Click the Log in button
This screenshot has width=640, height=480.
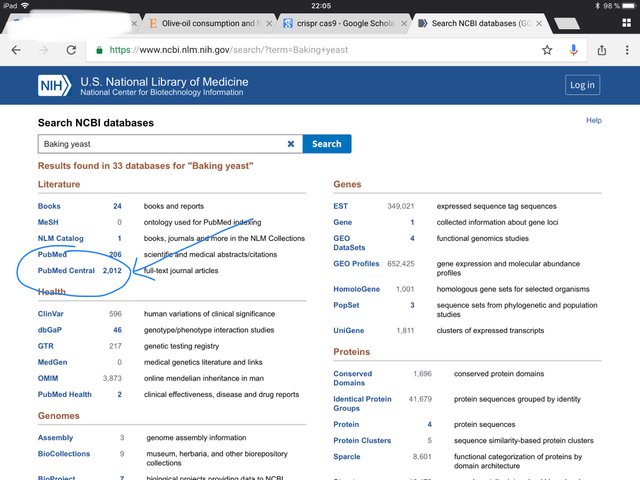[582, 85]
